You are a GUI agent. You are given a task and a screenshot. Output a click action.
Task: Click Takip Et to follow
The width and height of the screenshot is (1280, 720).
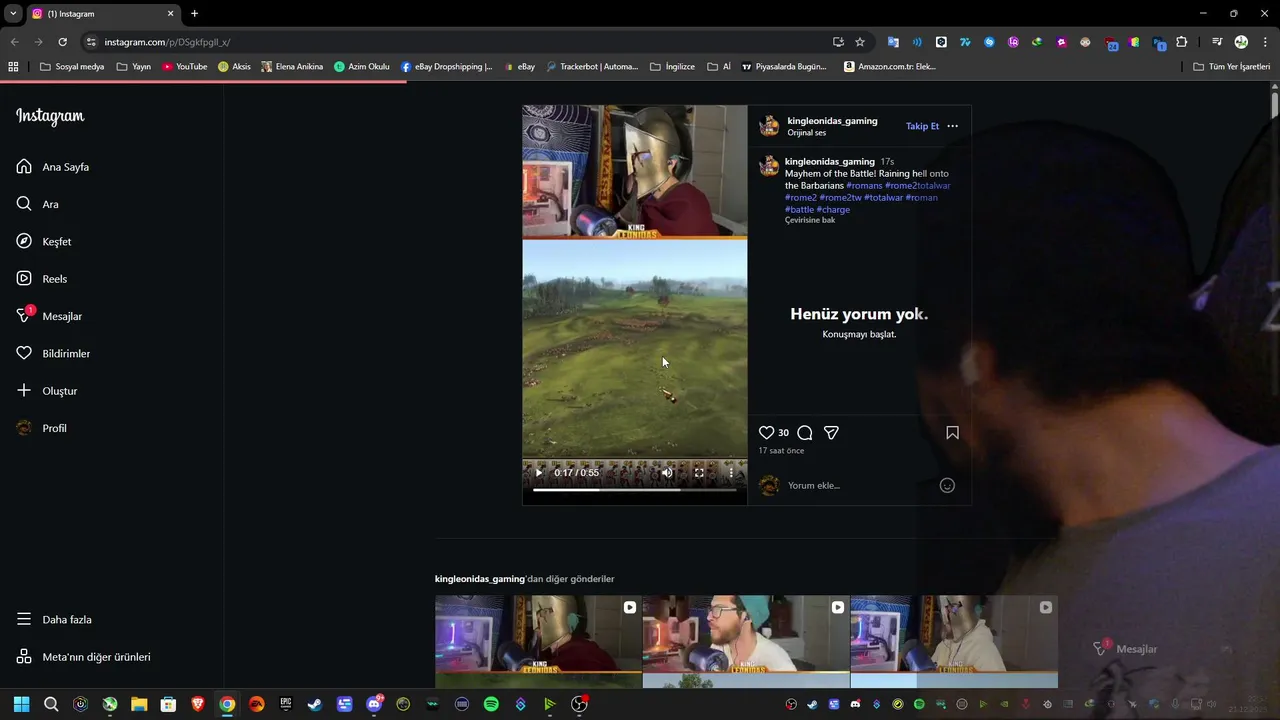click(922, 126)
